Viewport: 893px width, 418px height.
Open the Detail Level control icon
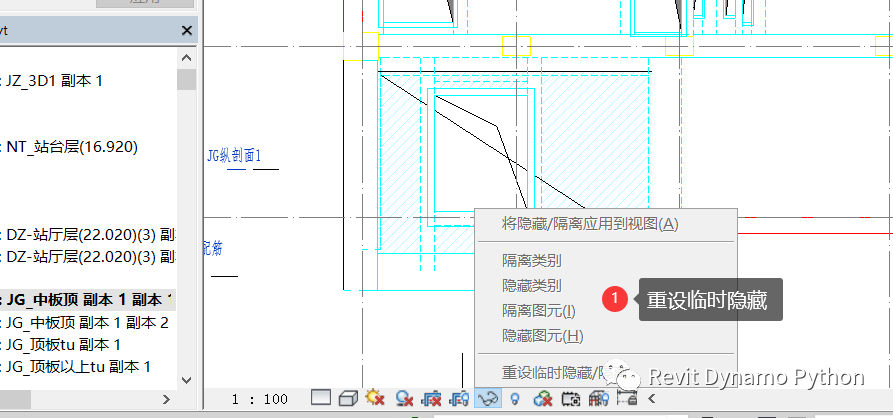[x=321, y=397]
